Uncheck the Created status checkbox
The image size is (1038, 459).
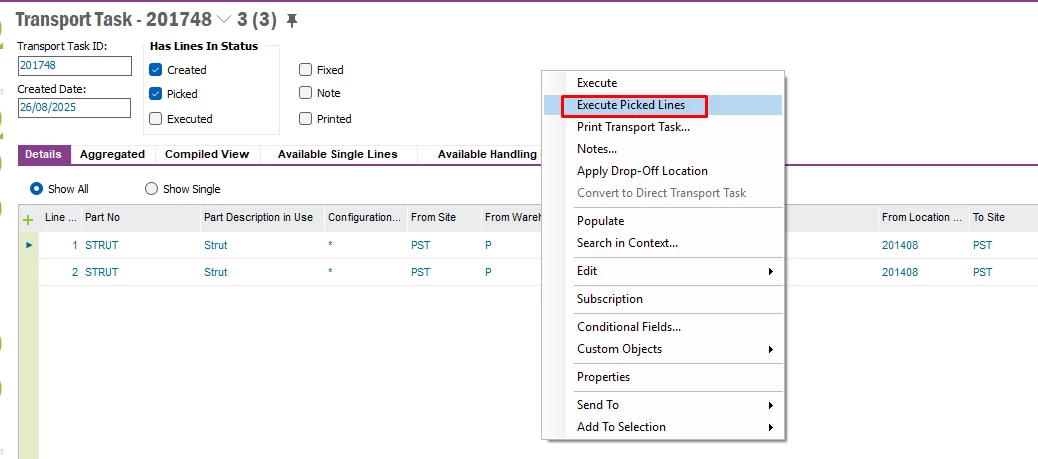pos(156,70)
